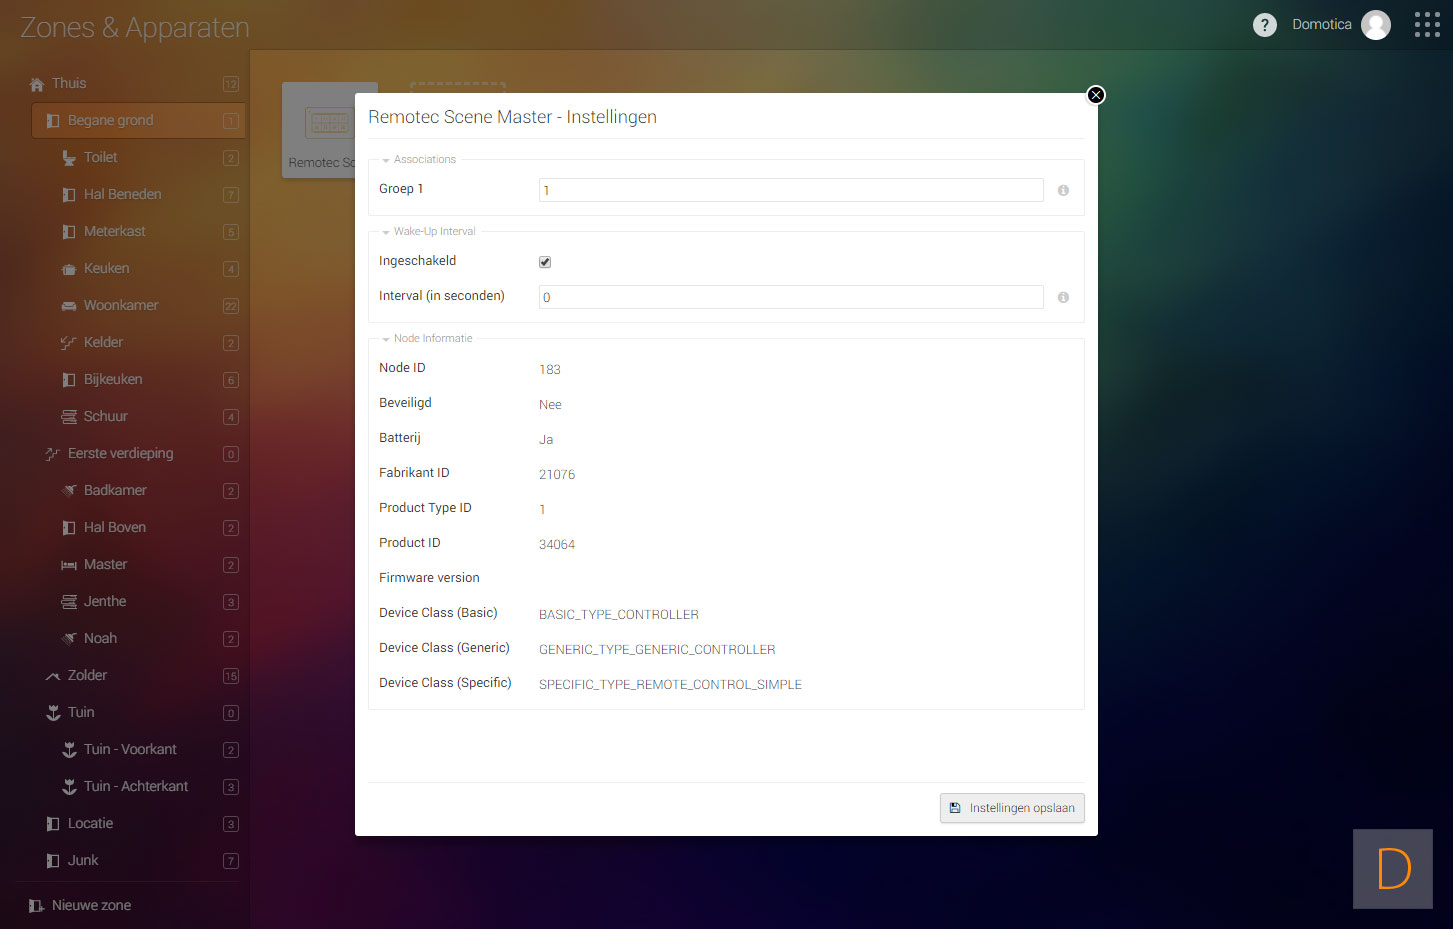The height and width of the screenshot is (929, 1453).
Task: Click the Fabrikant ID value 21076
Action: click(557, 475)
